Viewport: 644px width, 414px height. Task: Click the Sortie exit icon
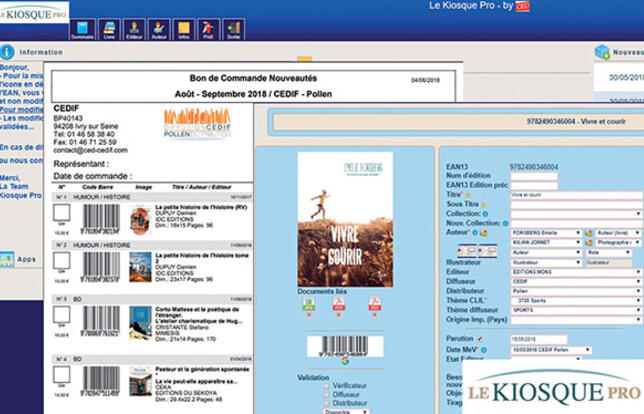pos(233,29)
